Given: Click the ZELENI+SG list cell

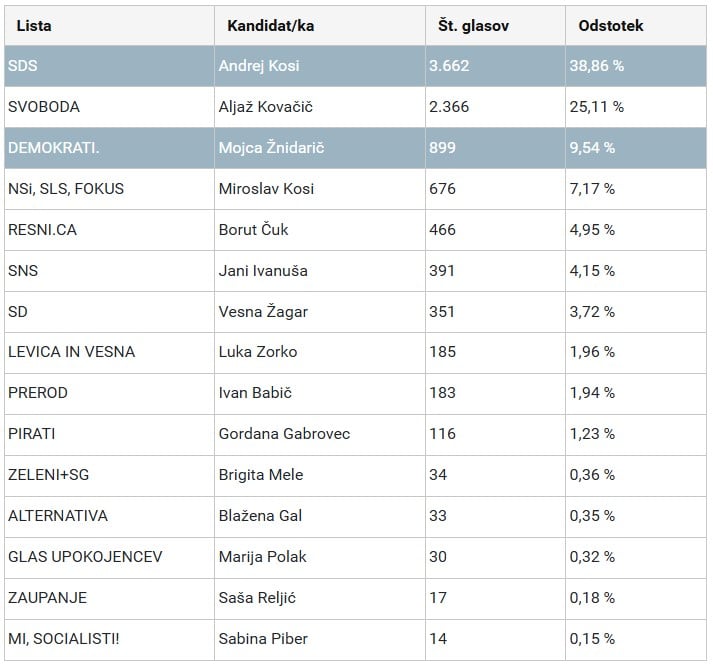Looking at the screenshot, I should tap(48, 475).
